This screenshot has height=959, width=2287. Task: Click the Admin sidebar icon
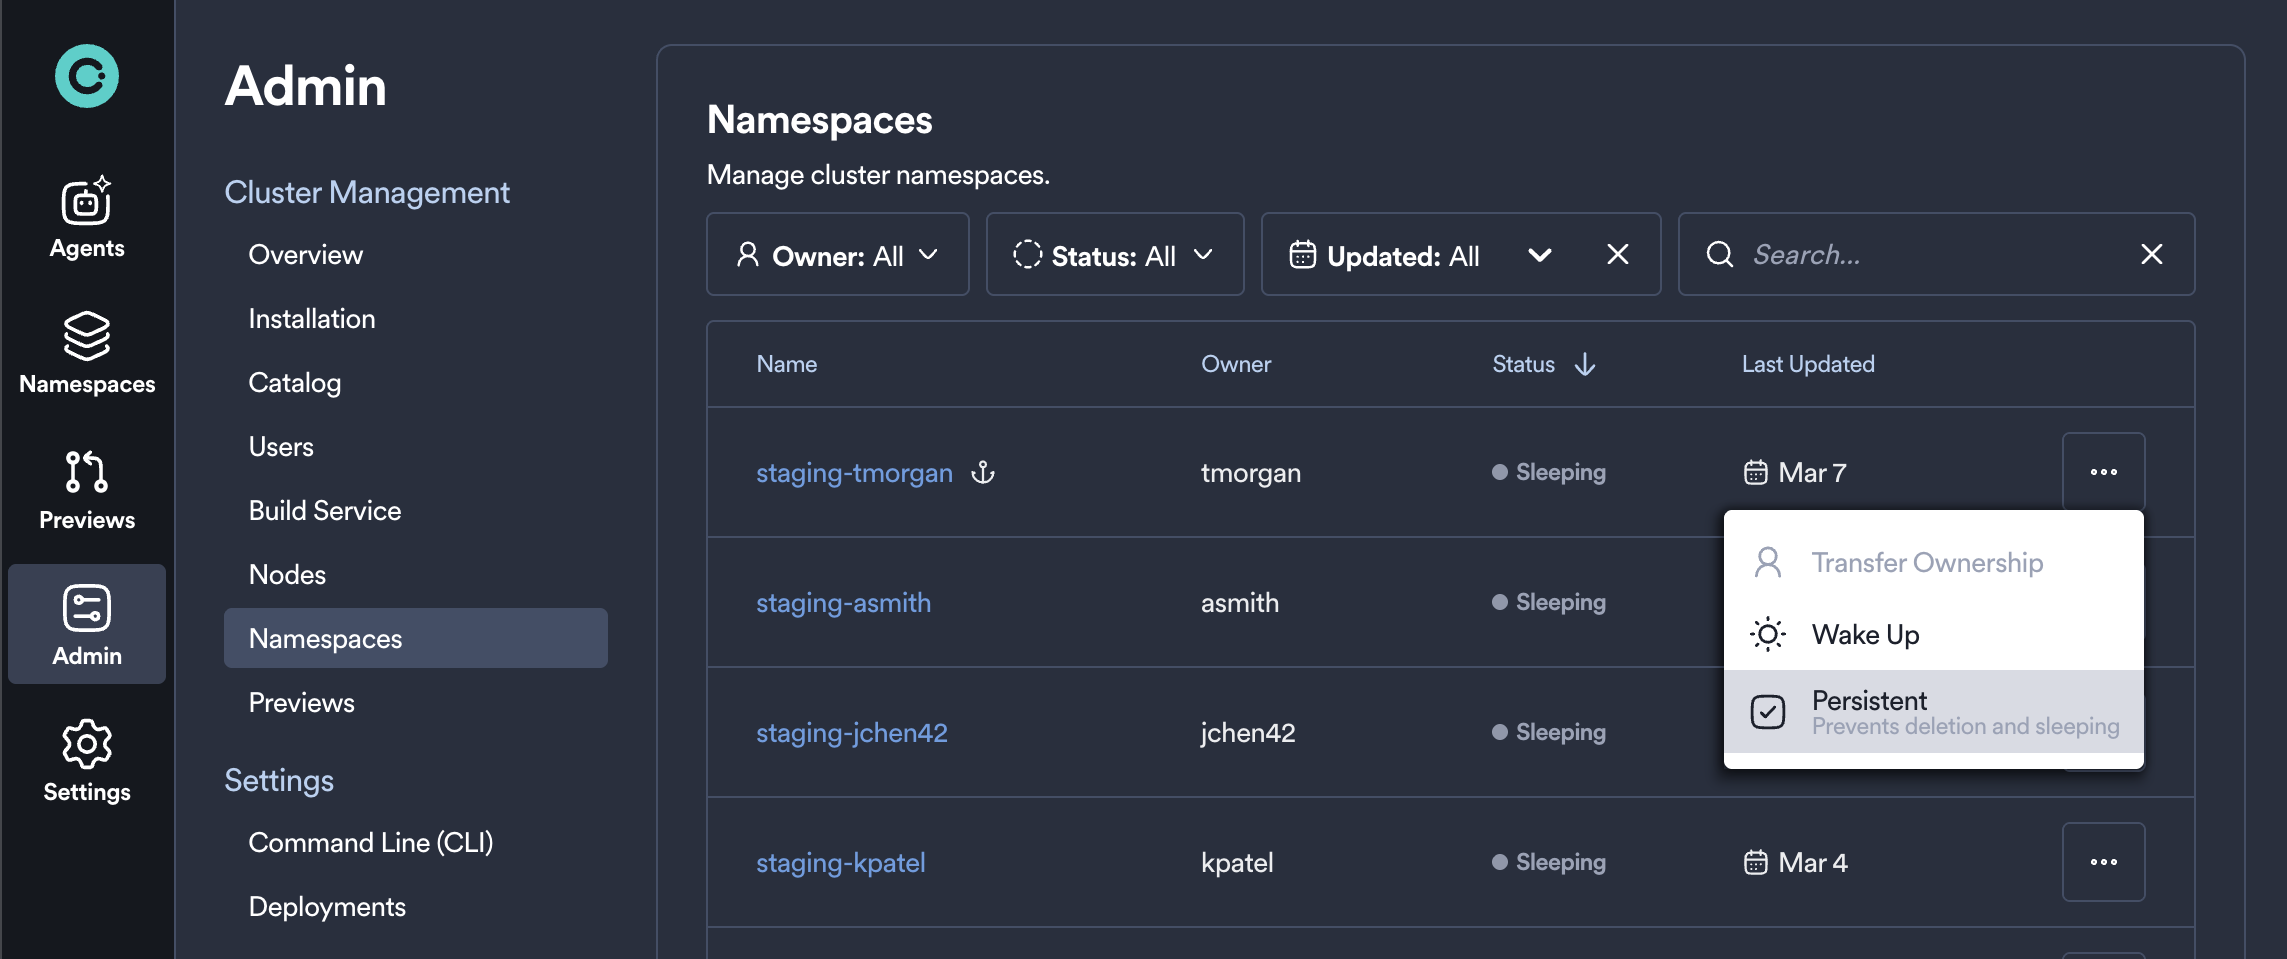tap(86, 622)
